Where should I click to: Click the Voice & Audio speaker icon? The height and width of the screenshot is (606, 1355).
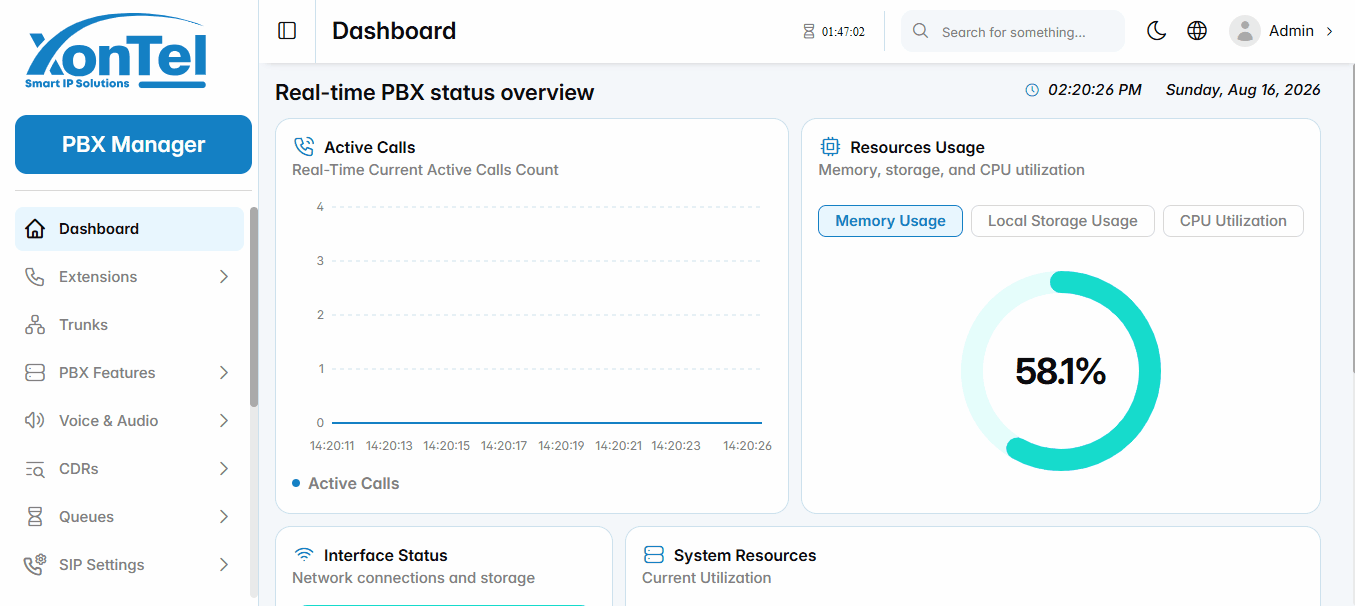[35, 421]
